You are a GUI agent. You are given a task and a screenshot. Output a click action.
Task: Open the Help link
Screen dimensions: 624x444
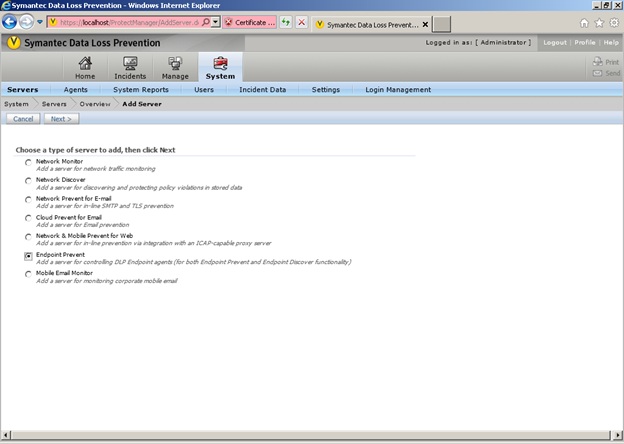[x=611, y=42]
